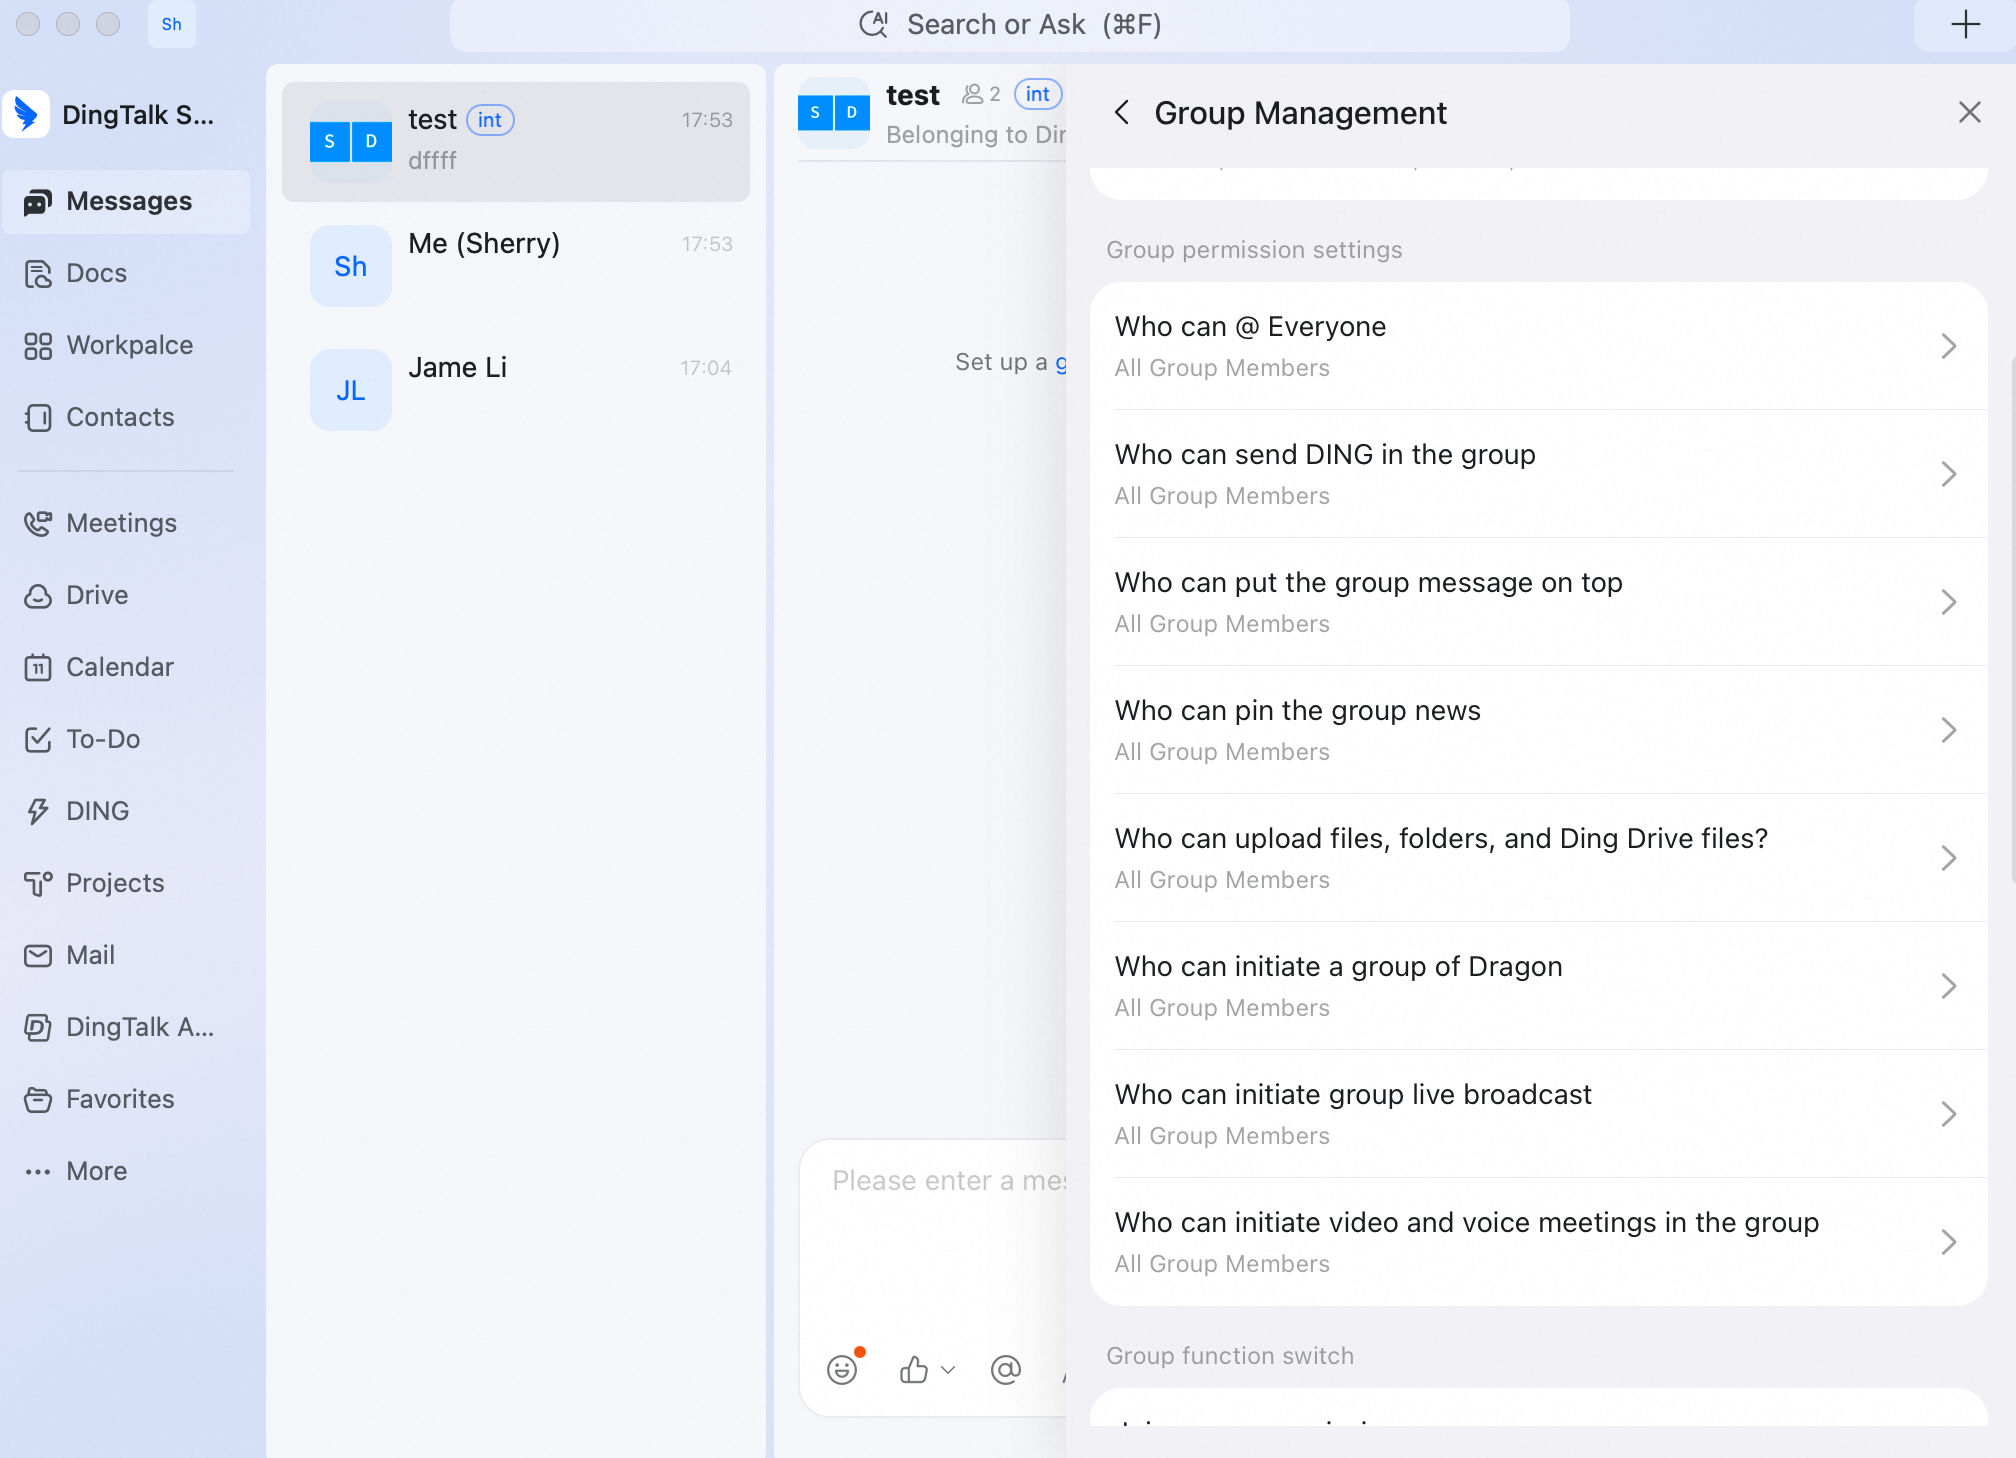The height and width of the screenshot is (1458, 2016).
Task: Open Meetings in the sidebar
Action: point(126,523)
